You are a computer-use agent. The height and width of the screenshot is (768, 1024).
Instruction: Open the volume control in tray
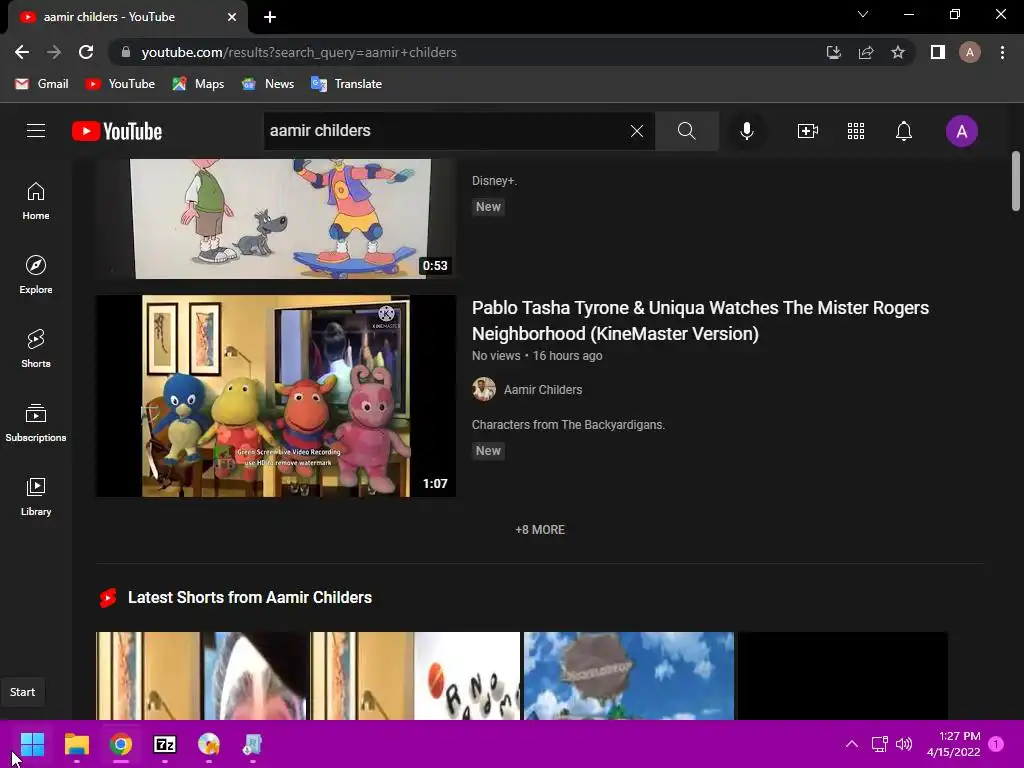904,744
